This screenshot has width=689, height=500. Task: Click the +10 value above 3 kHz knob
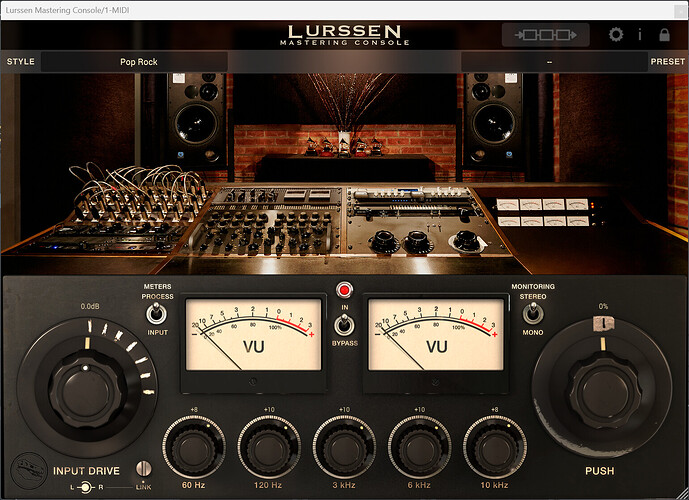click(x=344, y=409)
